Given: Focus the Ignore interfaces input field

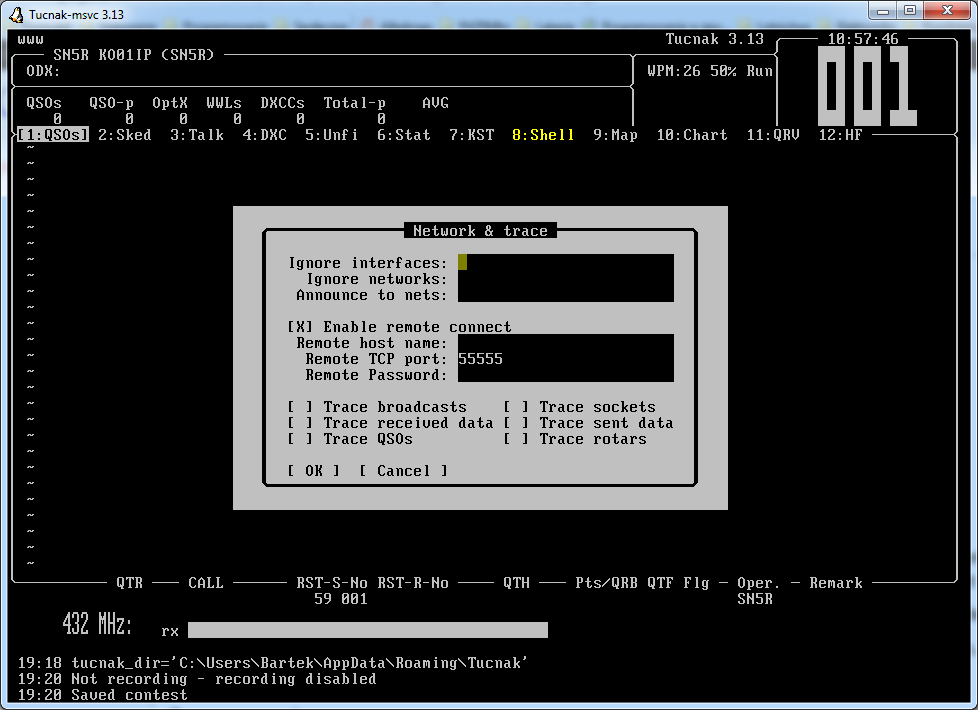Looking at the screenshot, I should (x=566, y=262).
